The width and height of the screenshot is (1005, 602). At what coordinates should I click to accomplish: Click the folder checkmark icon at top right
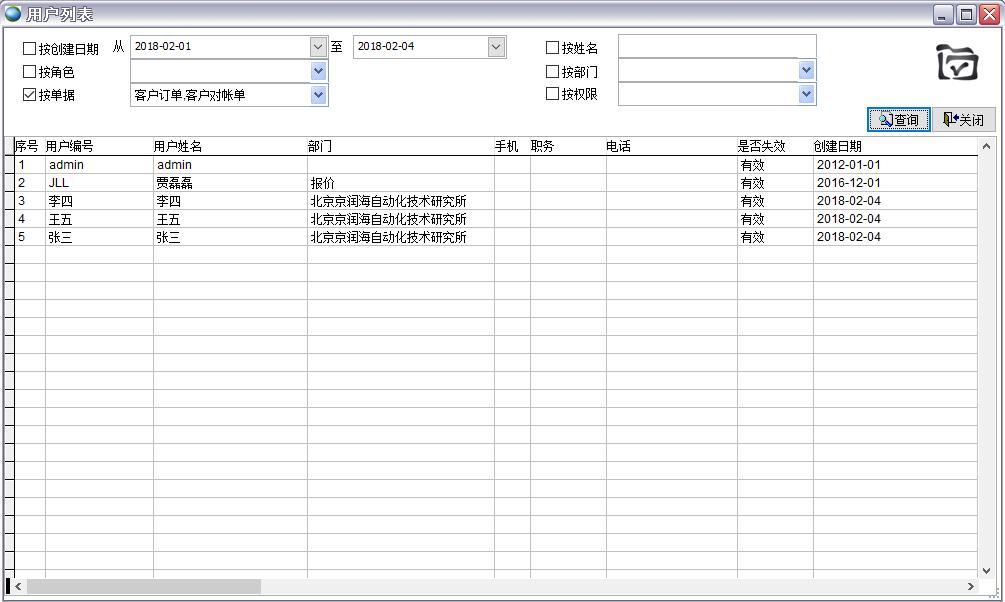coord(957,62)
